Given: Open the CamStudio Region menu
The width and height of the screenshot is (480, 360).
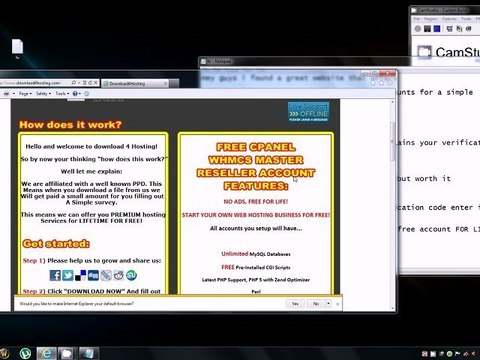Looking at the screenshot, I should coord(430,19).
